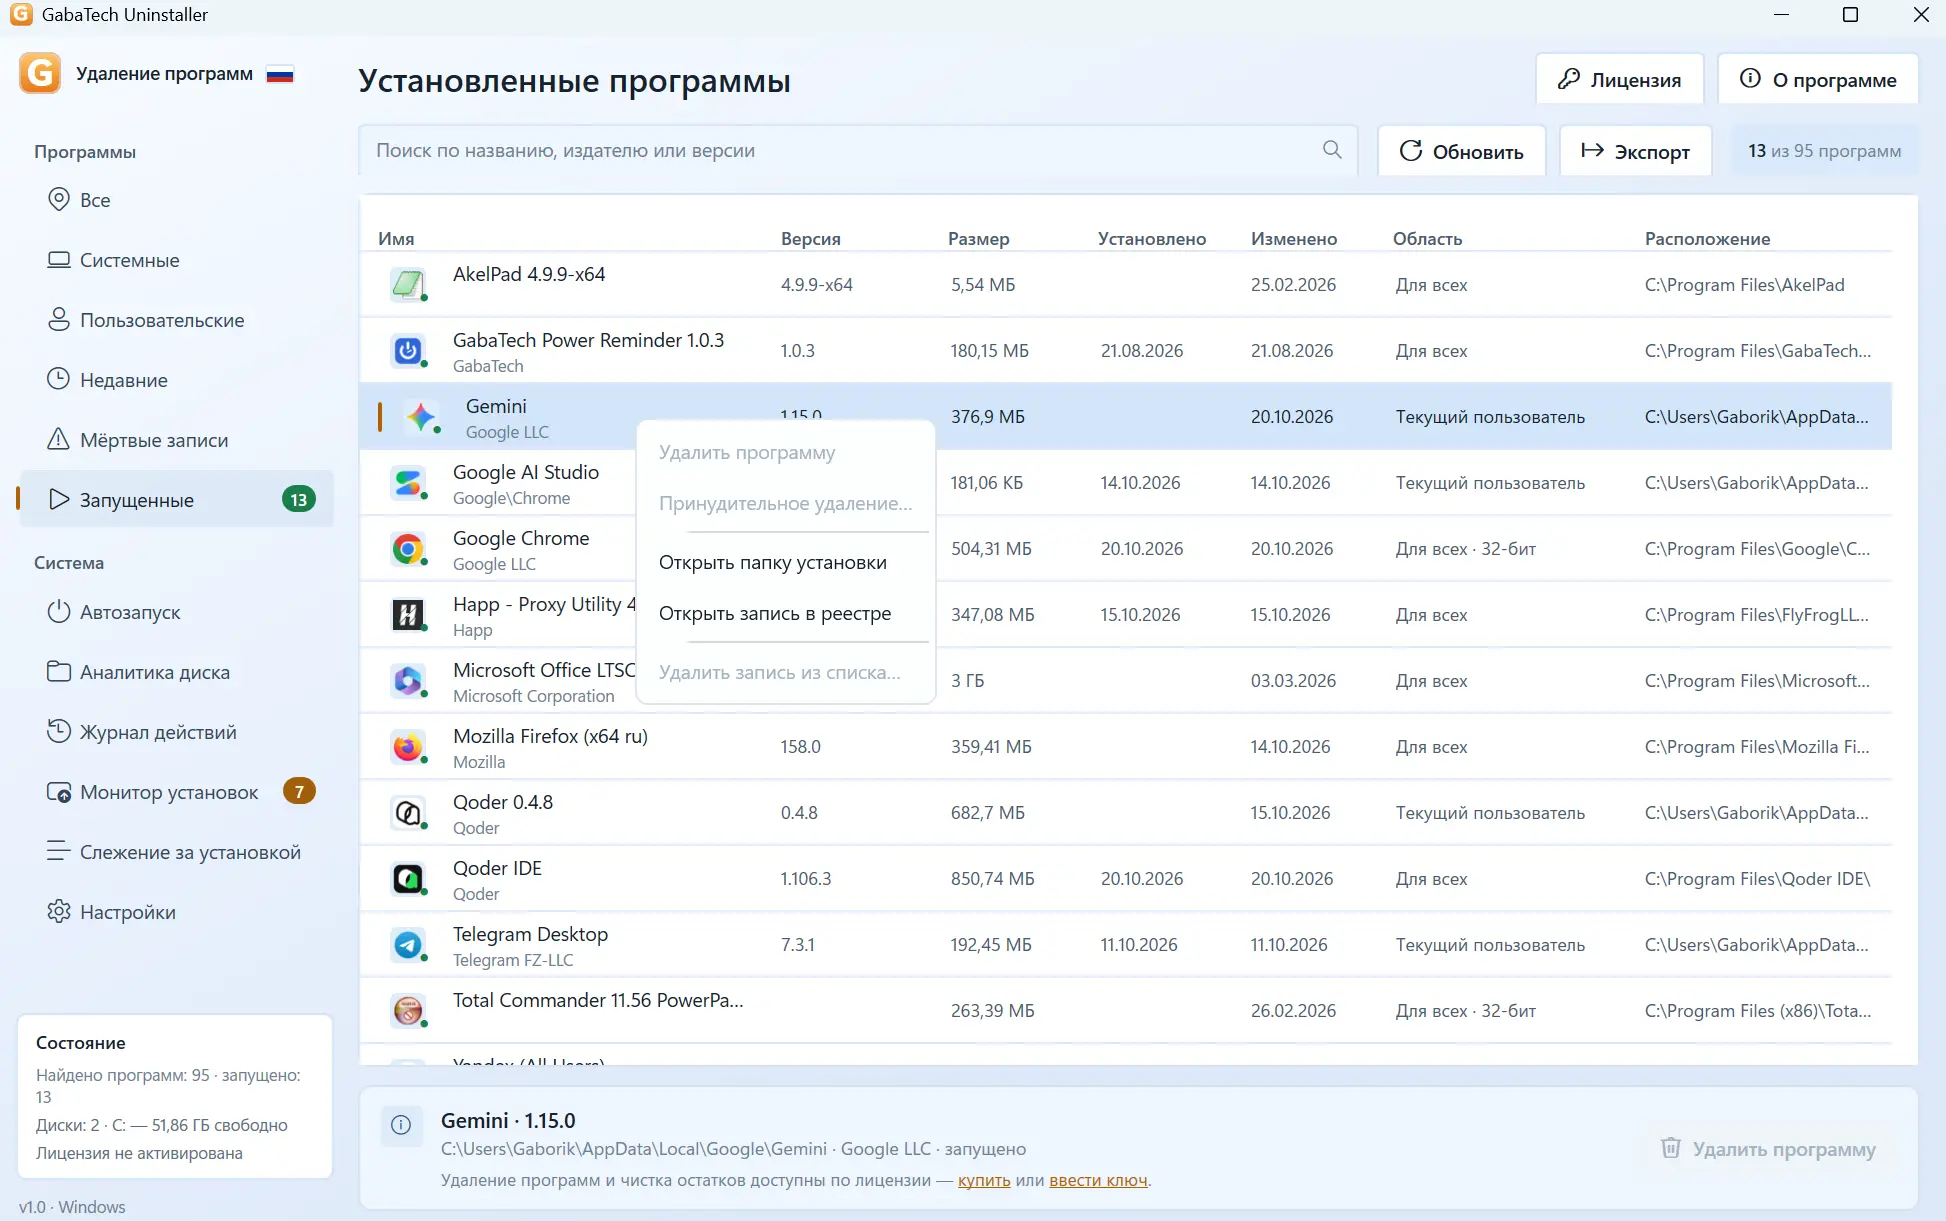
Task: Click the program search input field
Action: (x=858, y=150)
